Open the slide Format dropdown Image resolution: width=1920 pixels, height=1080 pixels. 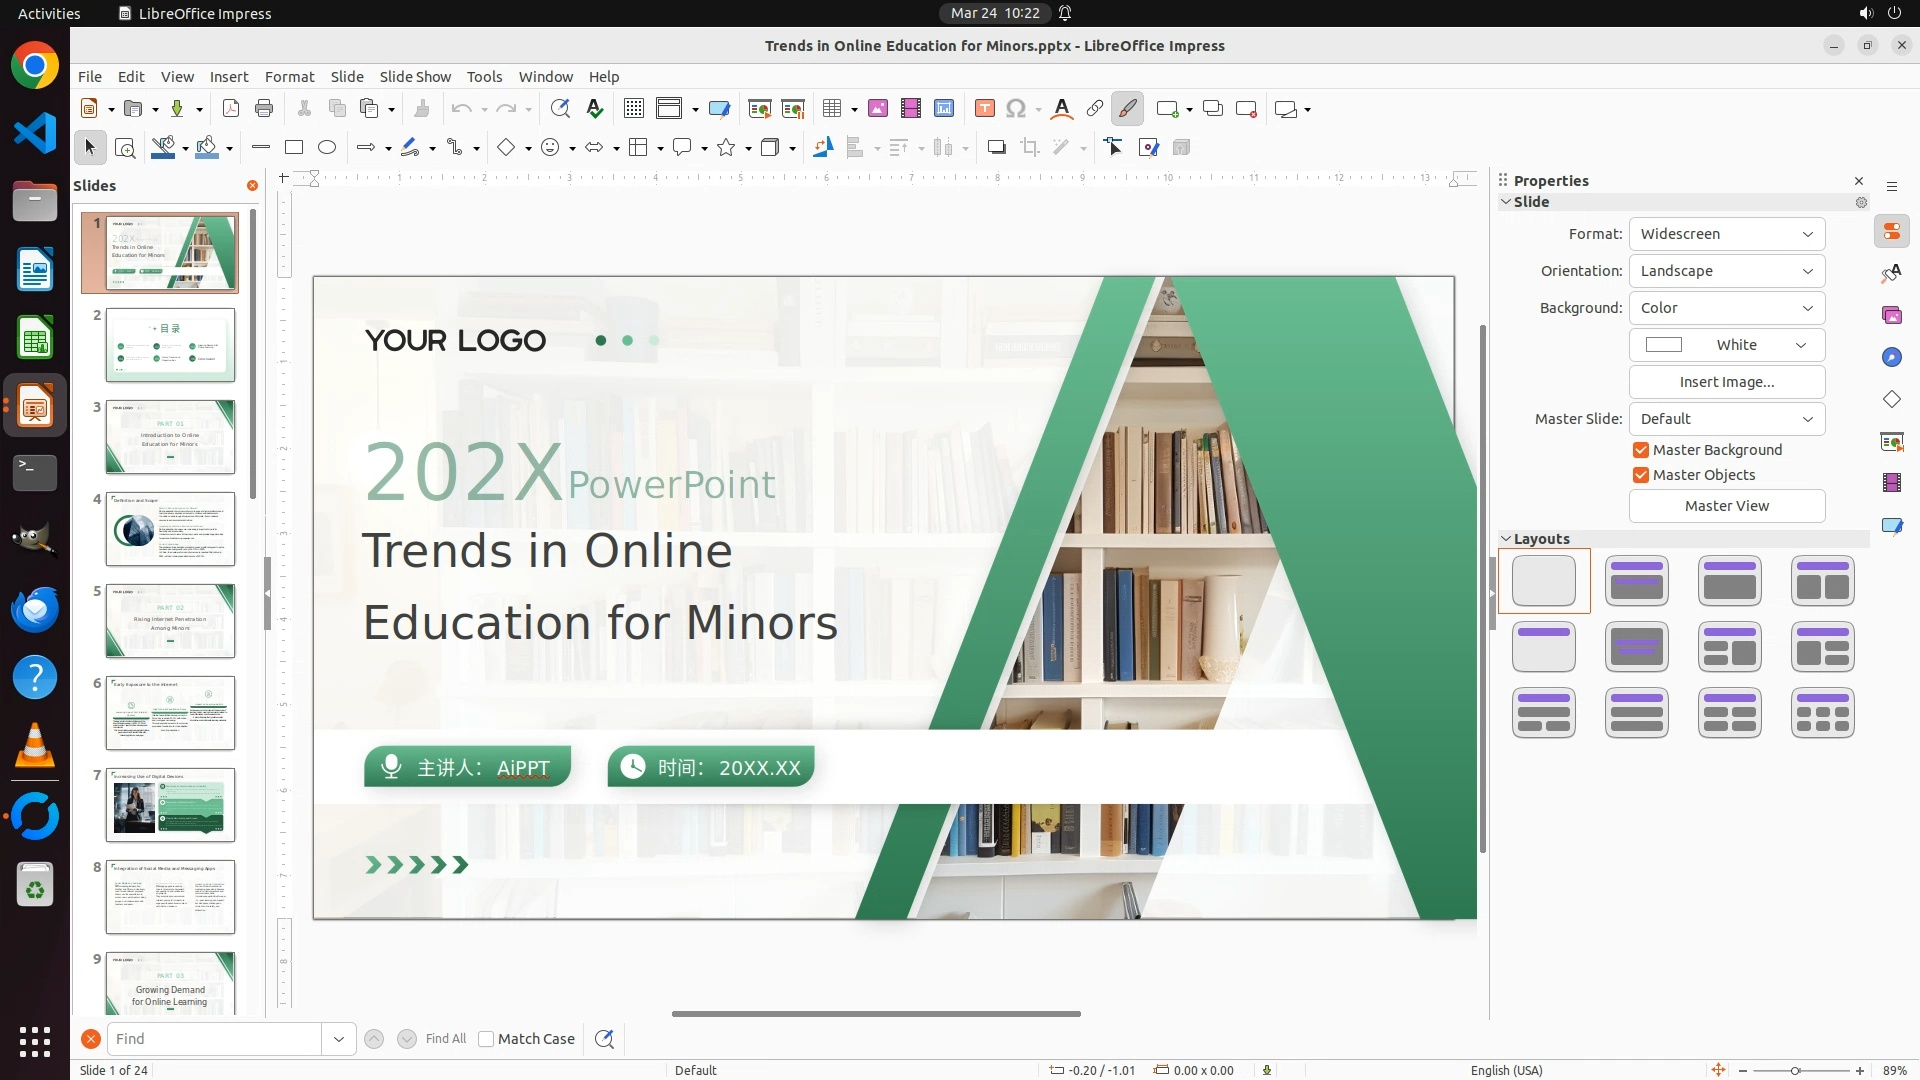[x=1726, y=234]
